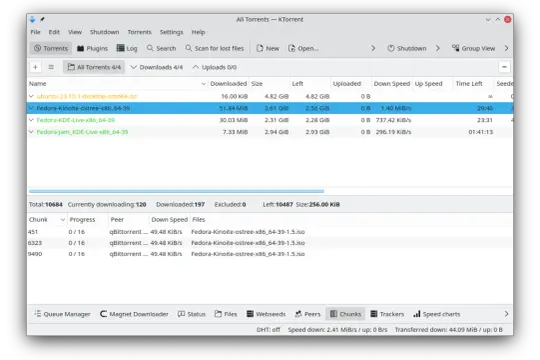Open the Settings menu

[172, 32]
